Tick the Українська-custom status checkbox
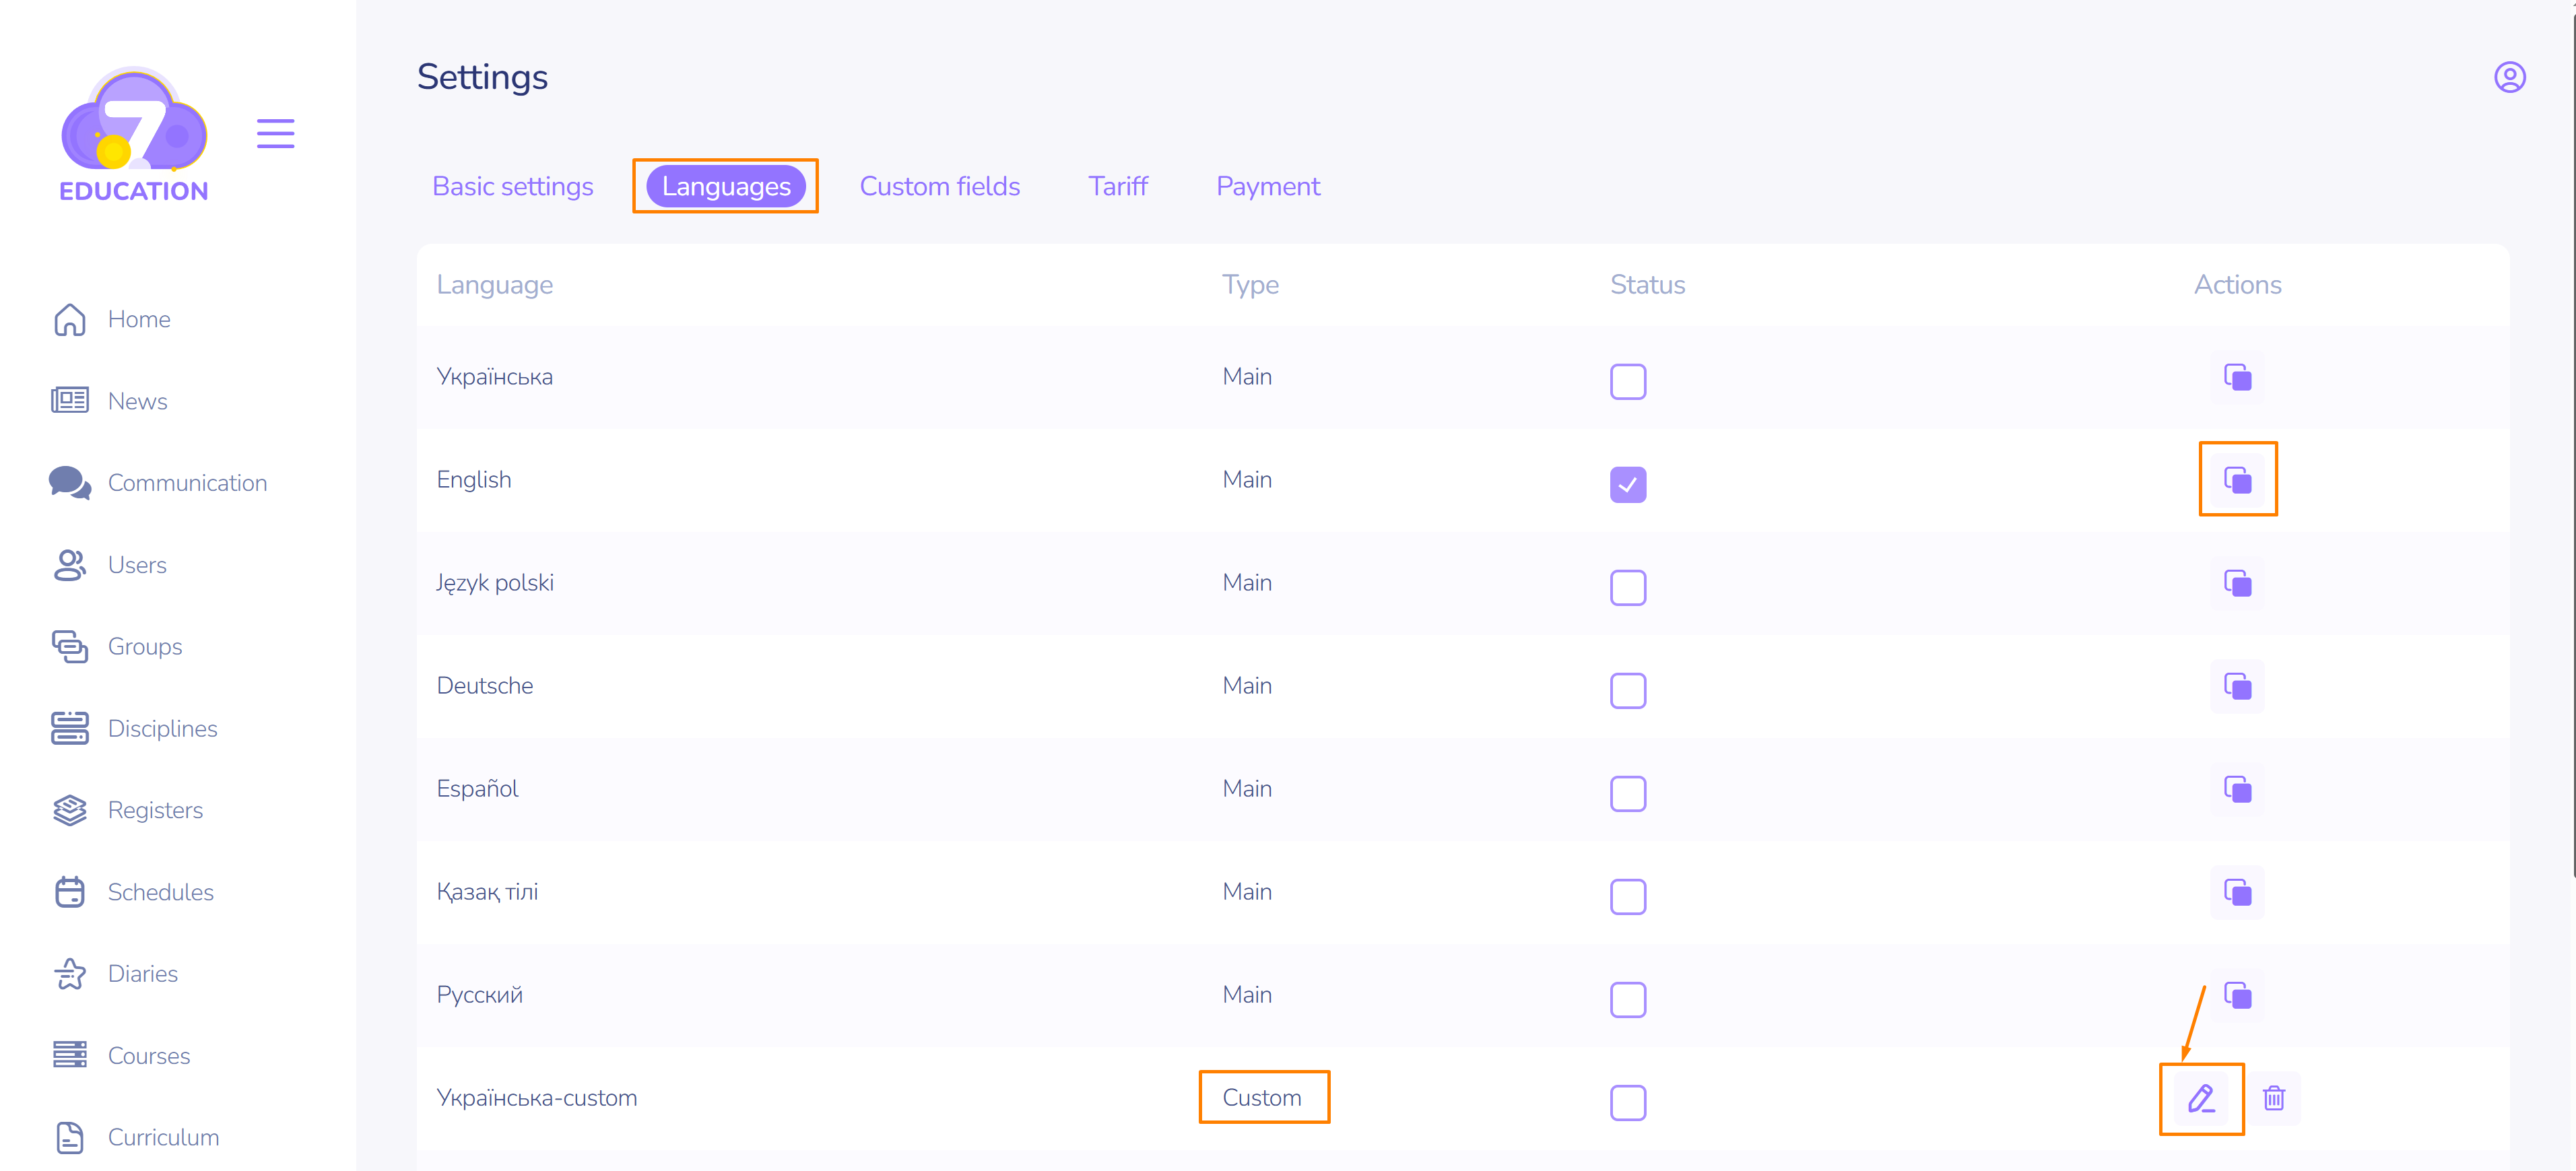Viewport: 2576px width, 1171px height. (x=1627, y=1102)
